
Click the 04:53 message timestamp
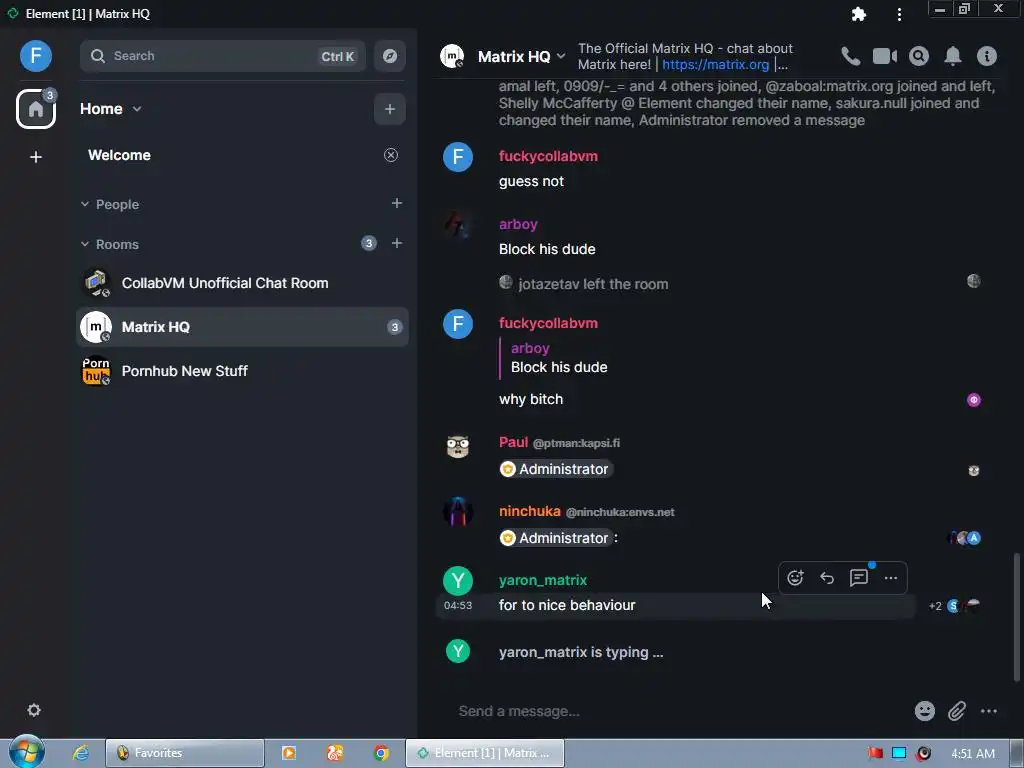[x=458, y=605]
